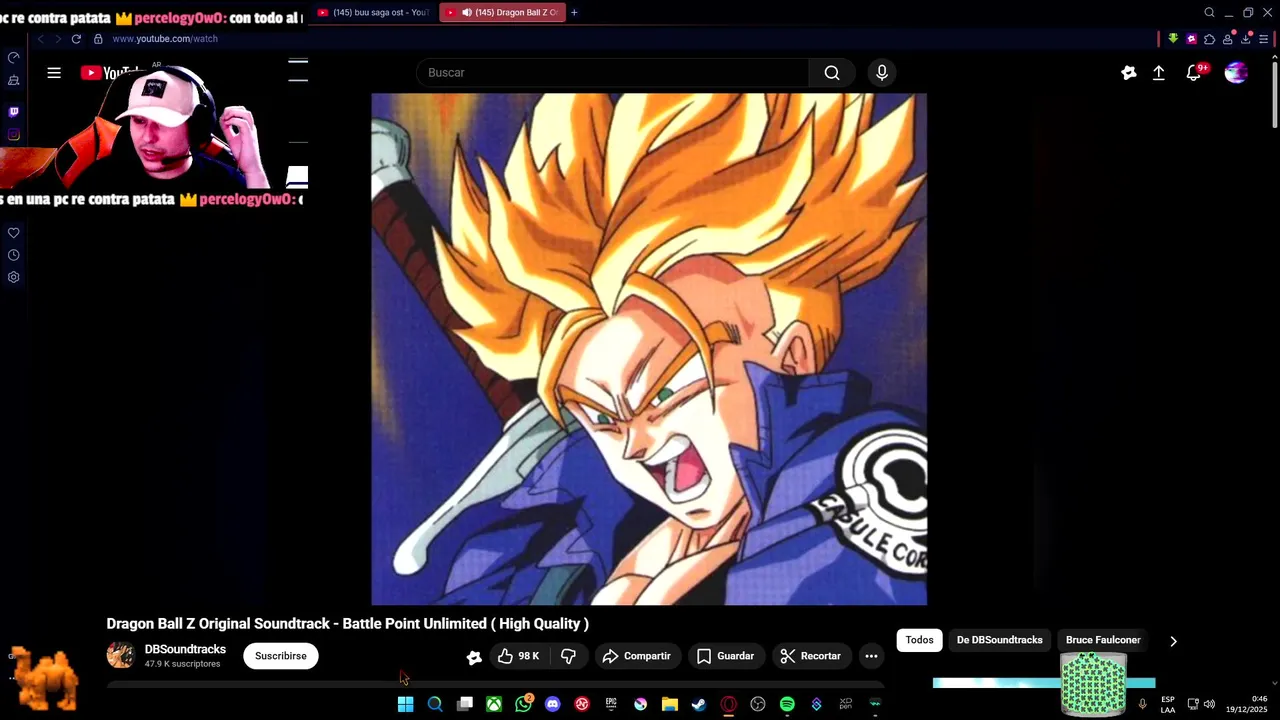1280x720 pixels.
Task: Select the Bruce Faulconer filter chip
Action: pos(1103,640)
